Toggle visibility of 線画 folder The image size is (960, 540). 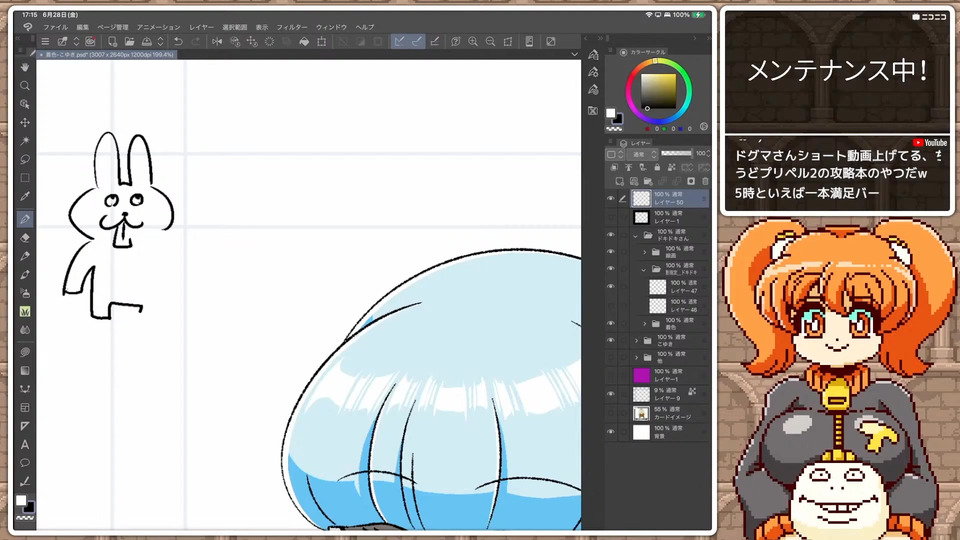coord(610,252)
